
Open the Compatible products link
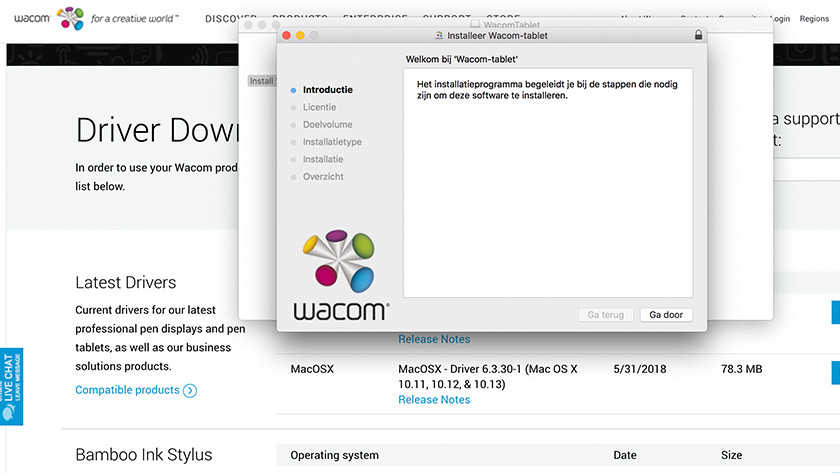point(127,390)
